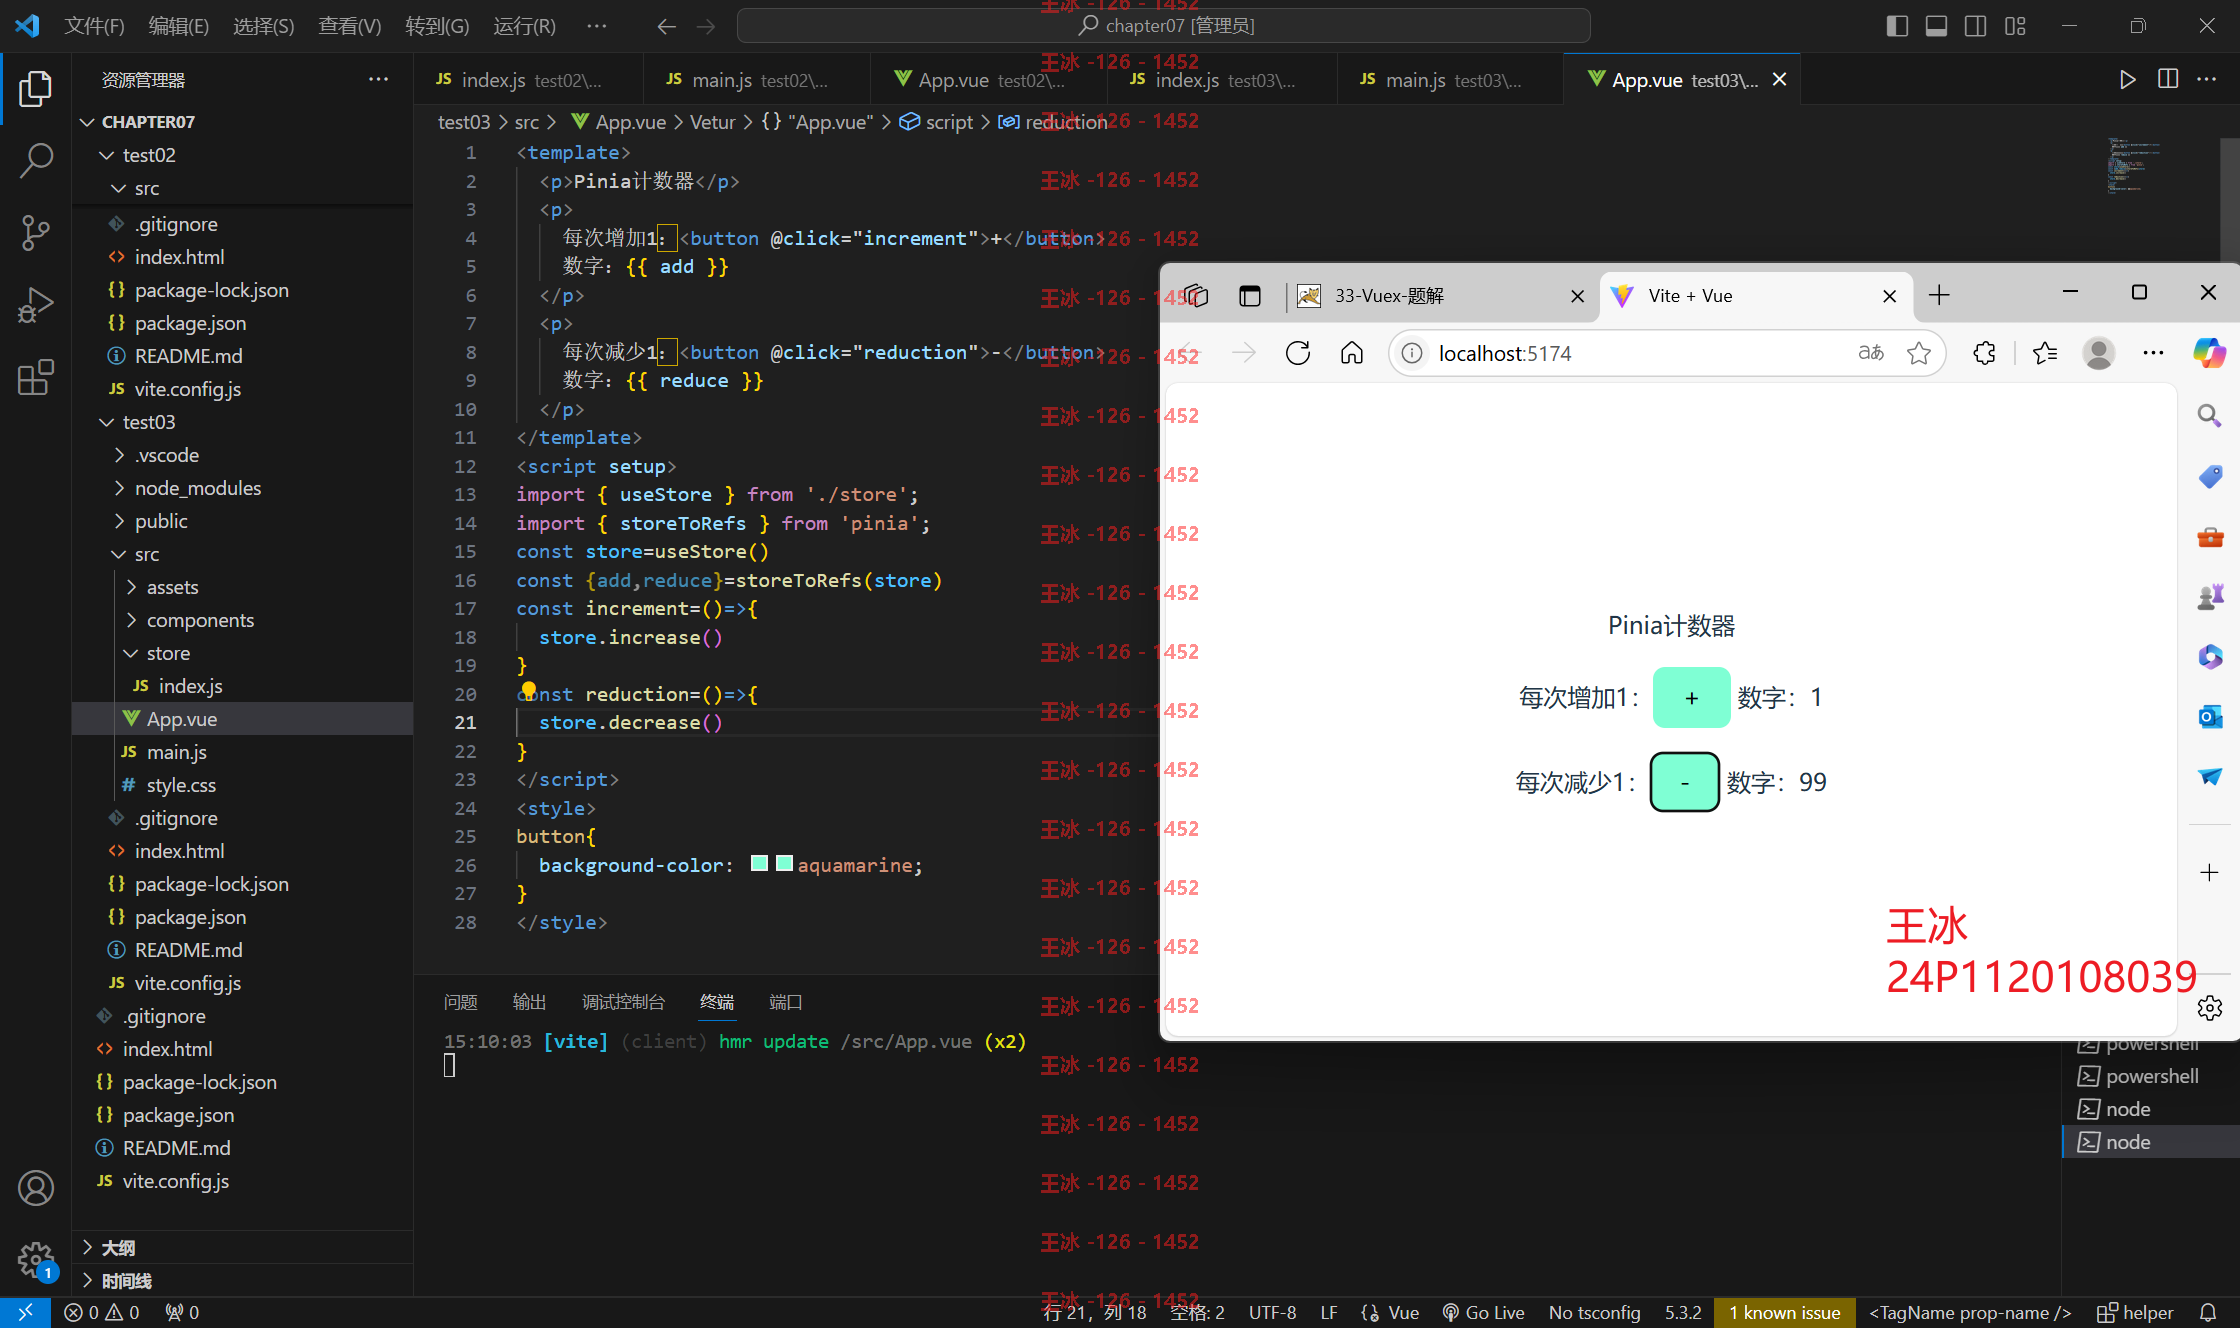Switch to main.js test02 editor tab
The height and width of the screenshot is (1328, 2240).
[x=756, y=80]
